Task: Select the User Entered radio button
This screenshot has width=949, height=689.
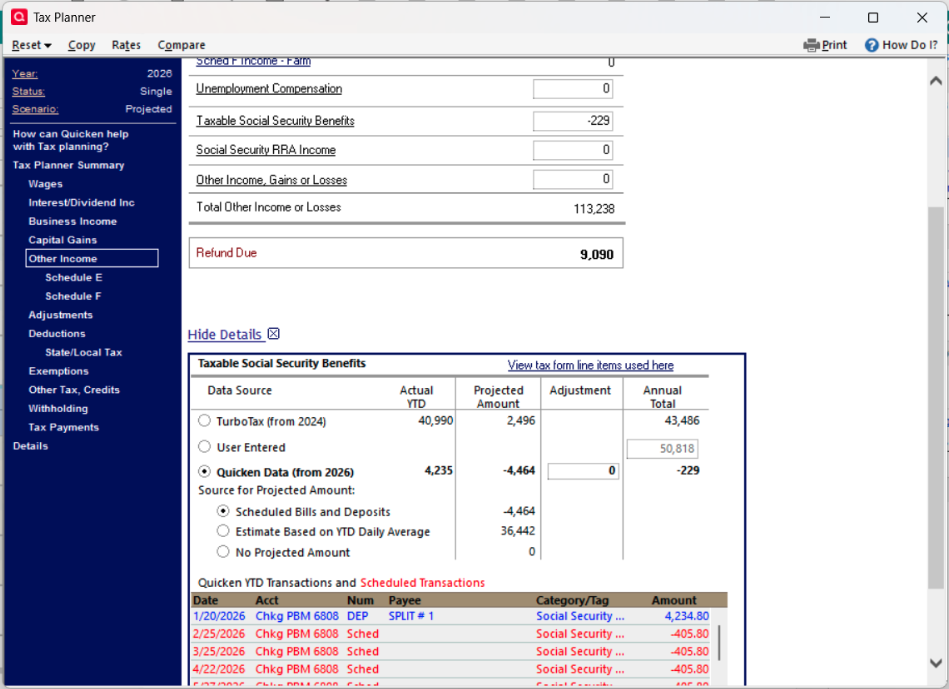Action: coord(205,446)
